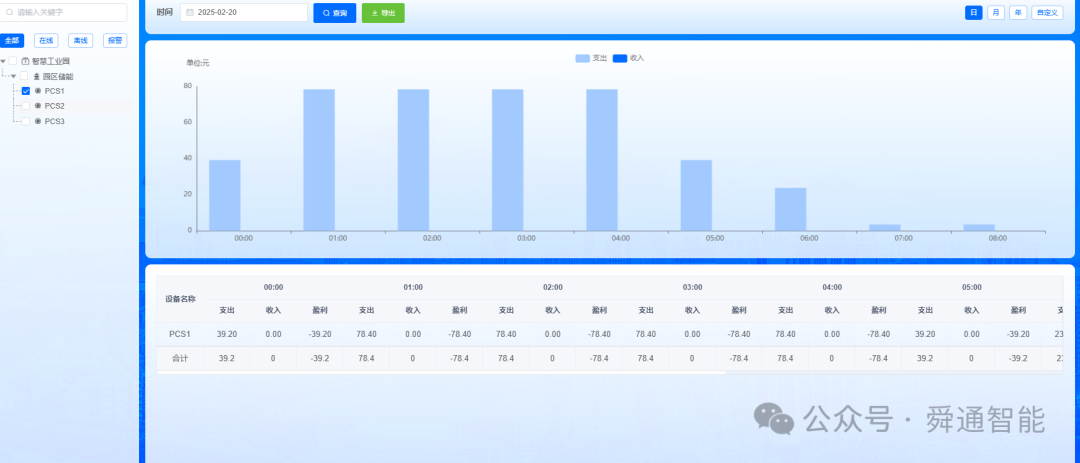Click the 园区储能 storage node icon

click(37, 76)
